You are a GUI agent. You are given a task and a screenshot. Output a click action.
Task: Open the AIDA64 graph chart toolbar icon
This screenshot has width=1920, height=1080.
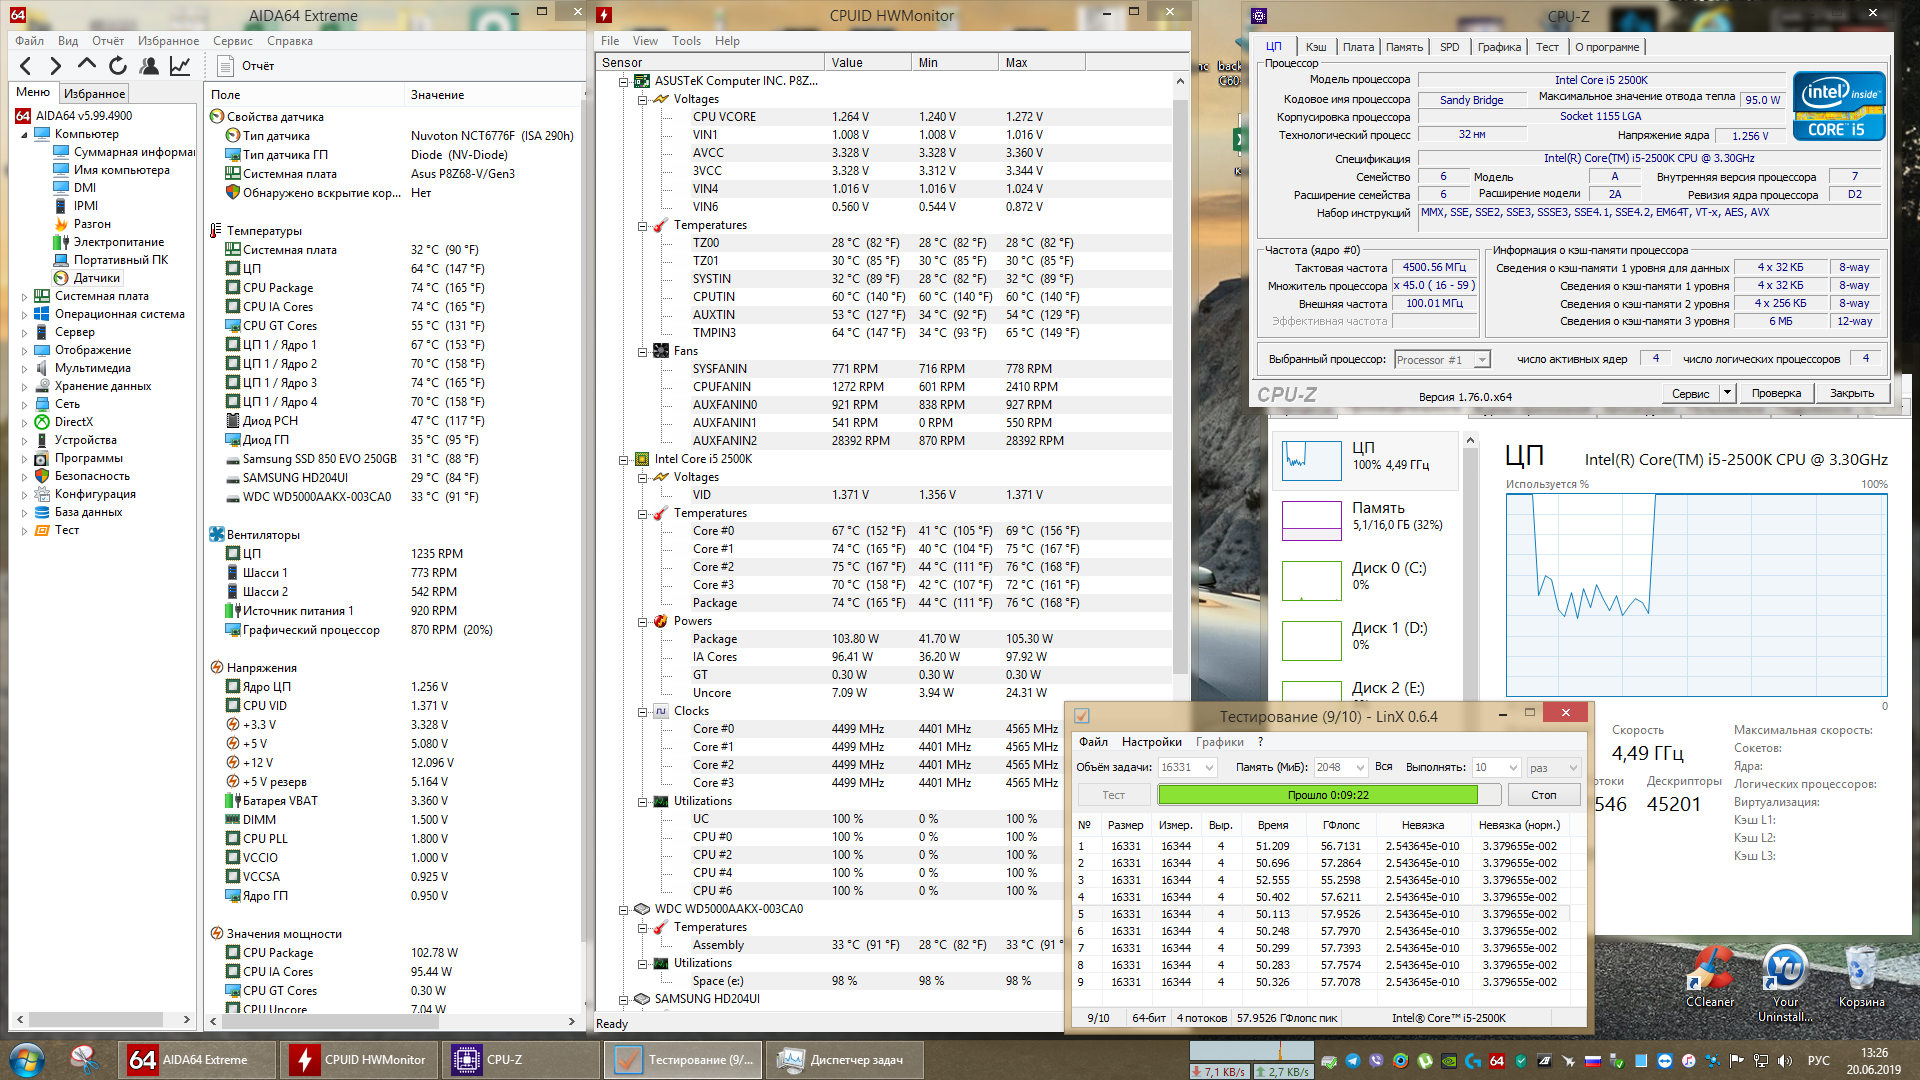coord(180,66)
